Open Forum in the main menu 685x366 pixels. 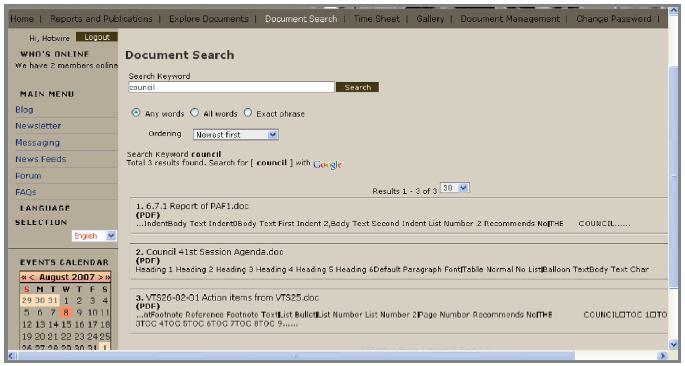click(x=28, y=176)
